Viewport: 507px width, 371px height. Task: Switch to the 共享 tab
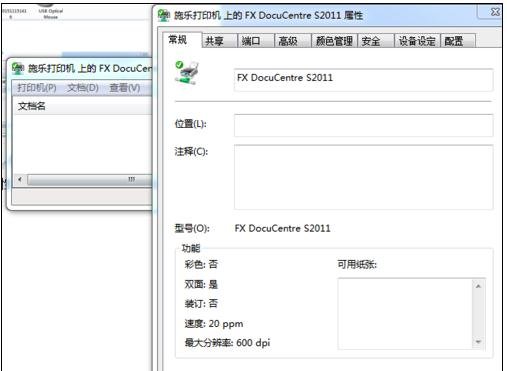click(219, 41)
